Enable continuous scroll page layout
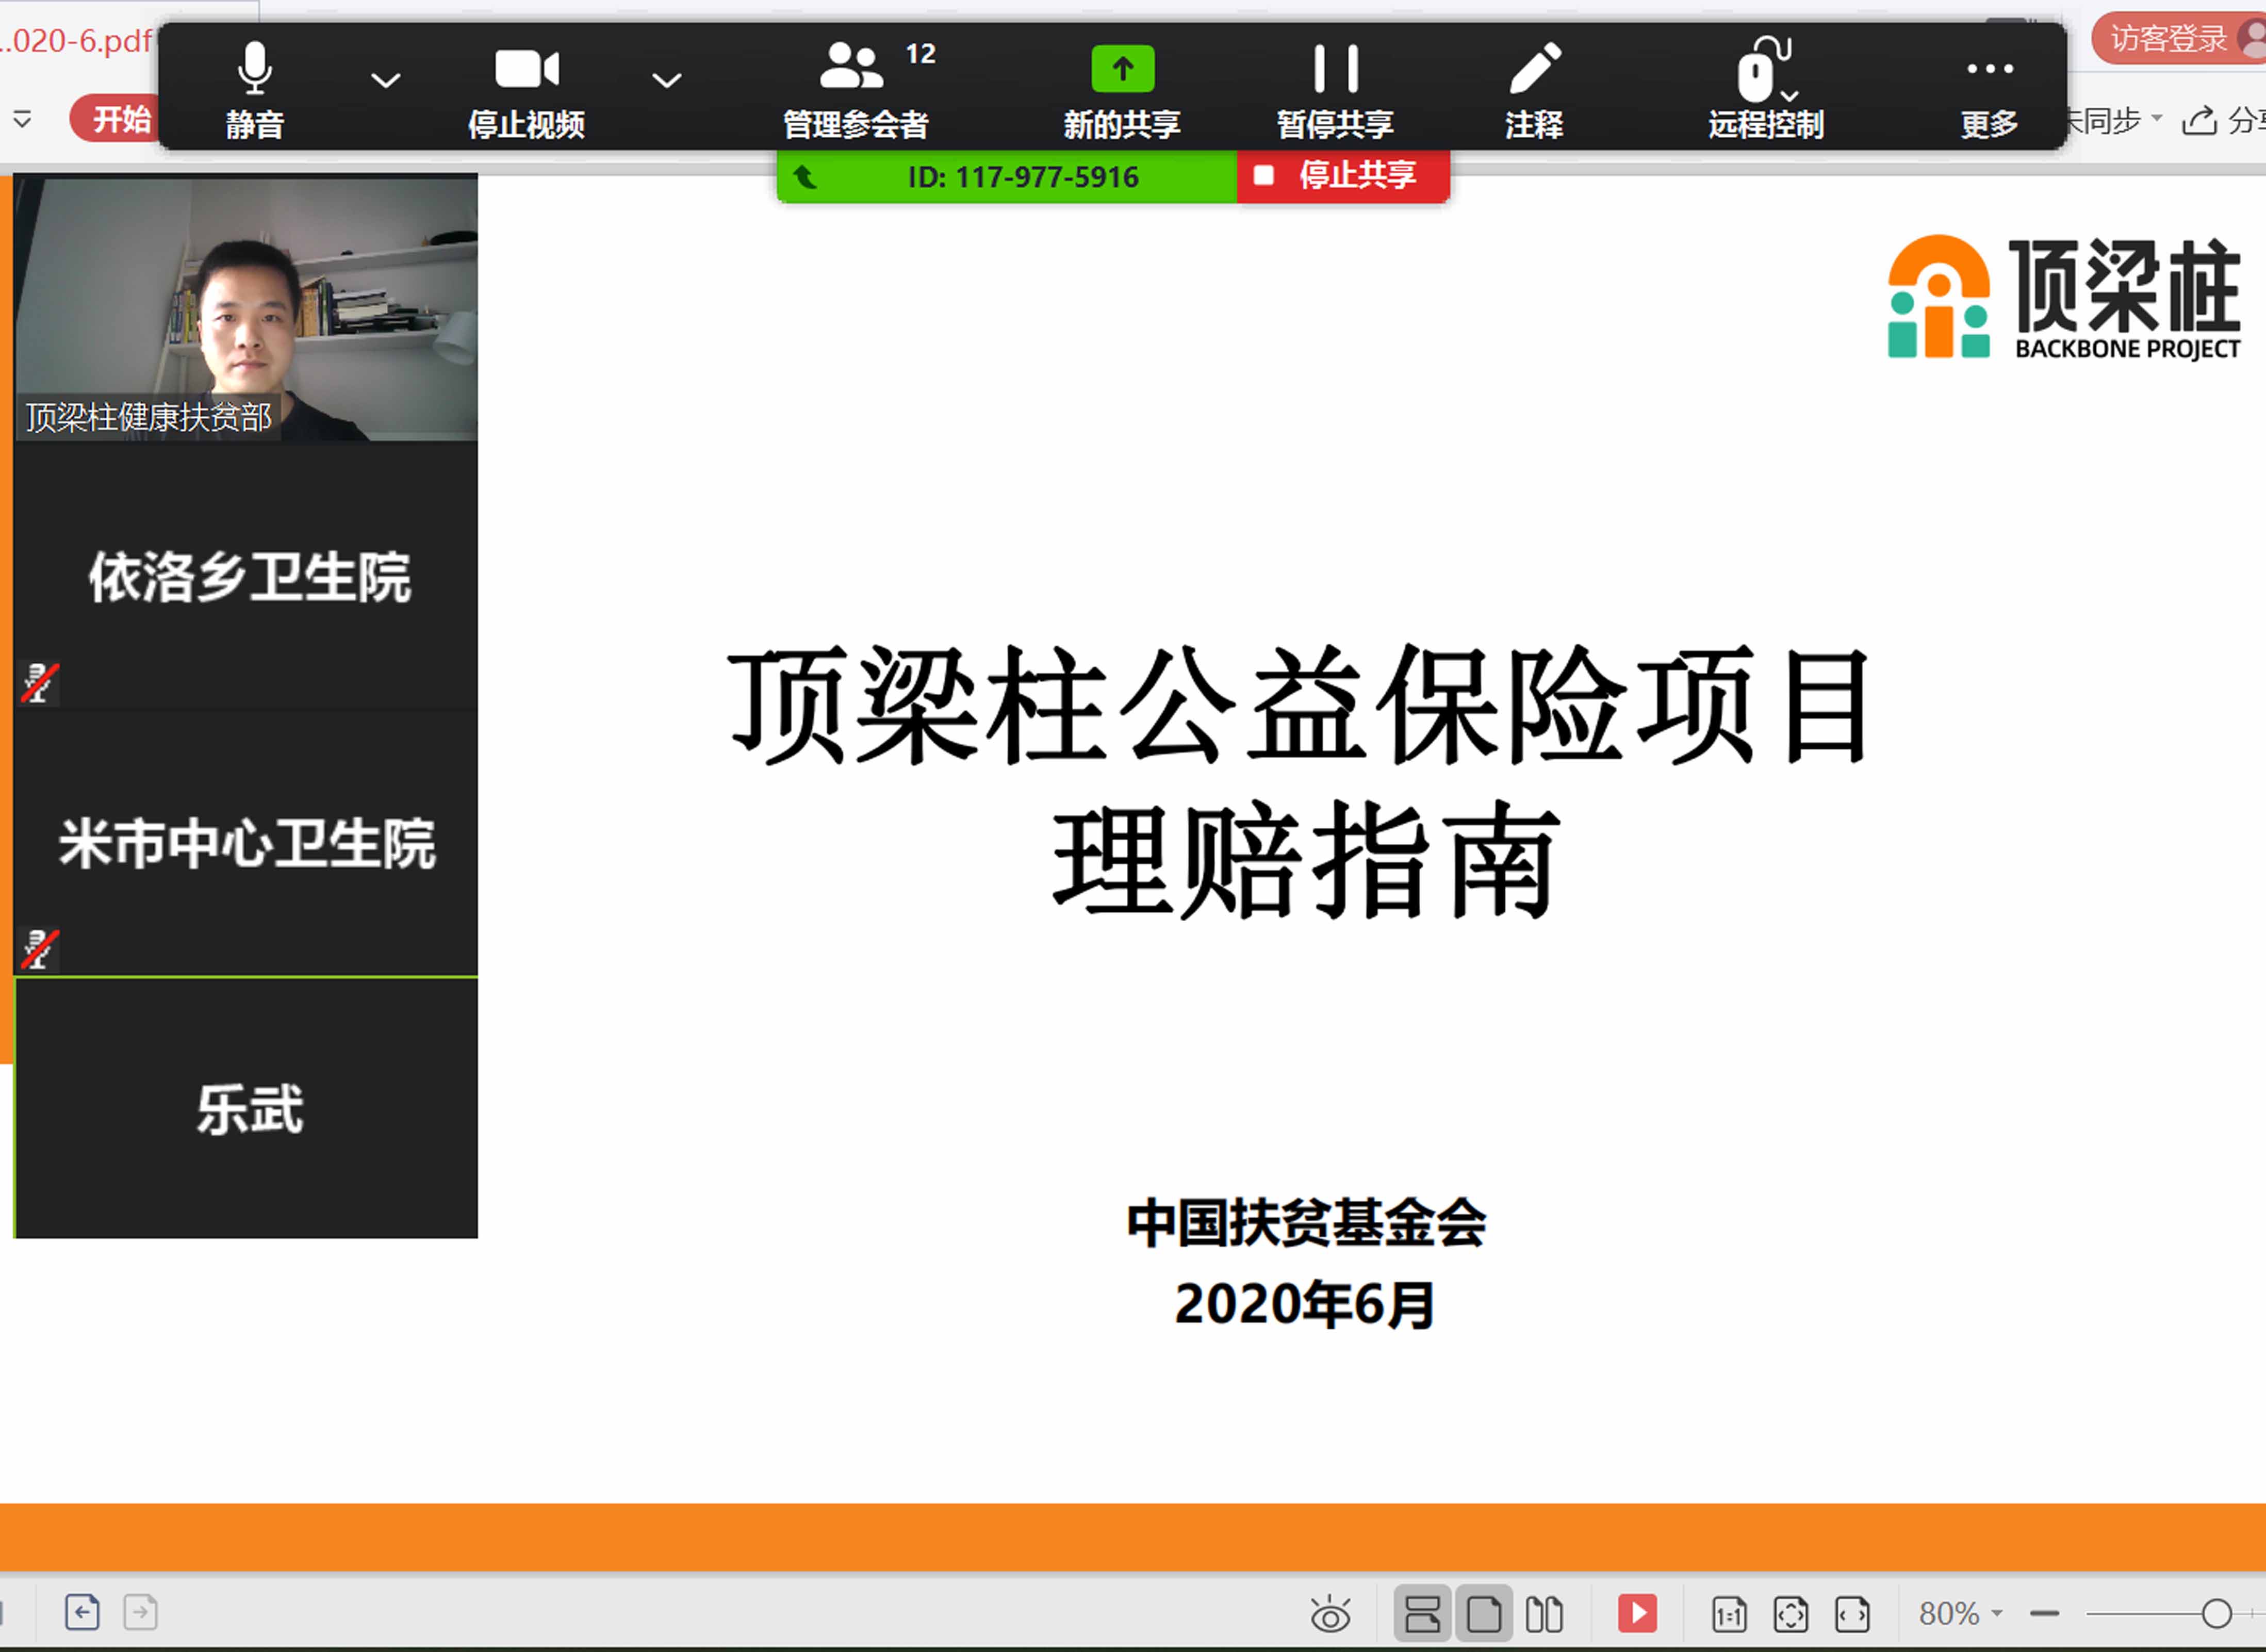 tap(1422, 1613)
